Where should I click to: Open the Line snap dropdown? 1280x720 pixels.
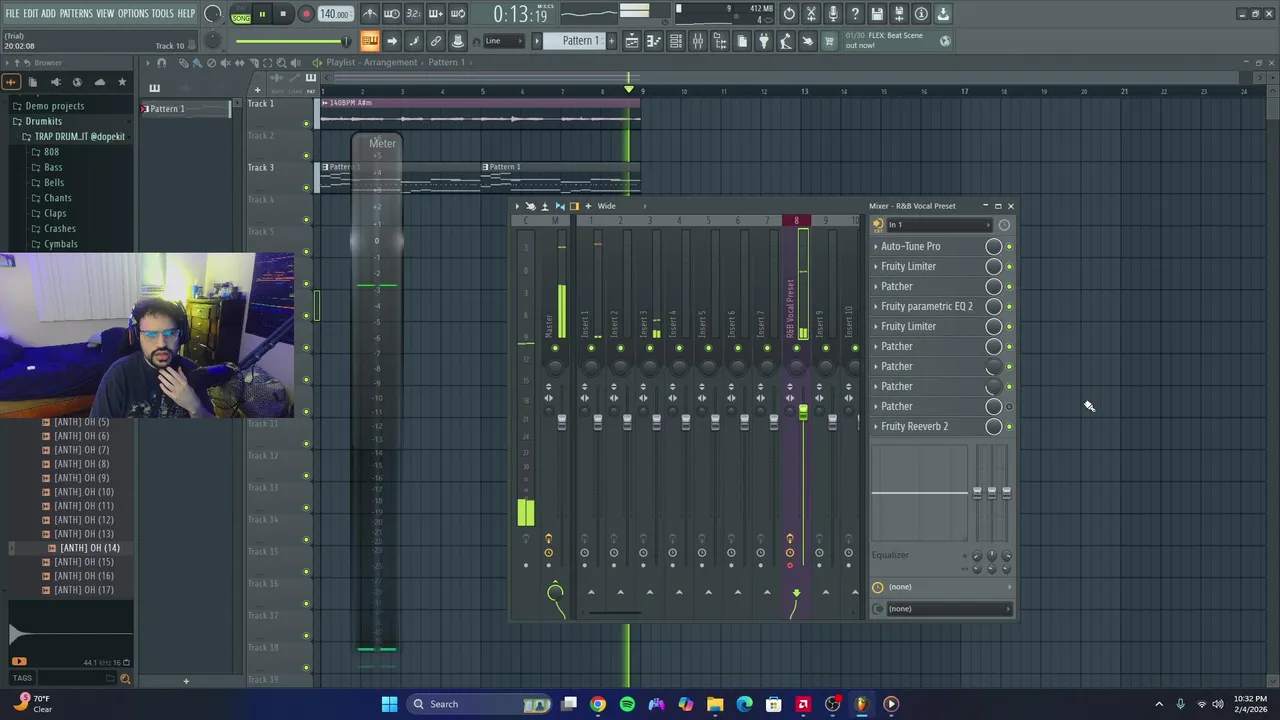(505, 41)
